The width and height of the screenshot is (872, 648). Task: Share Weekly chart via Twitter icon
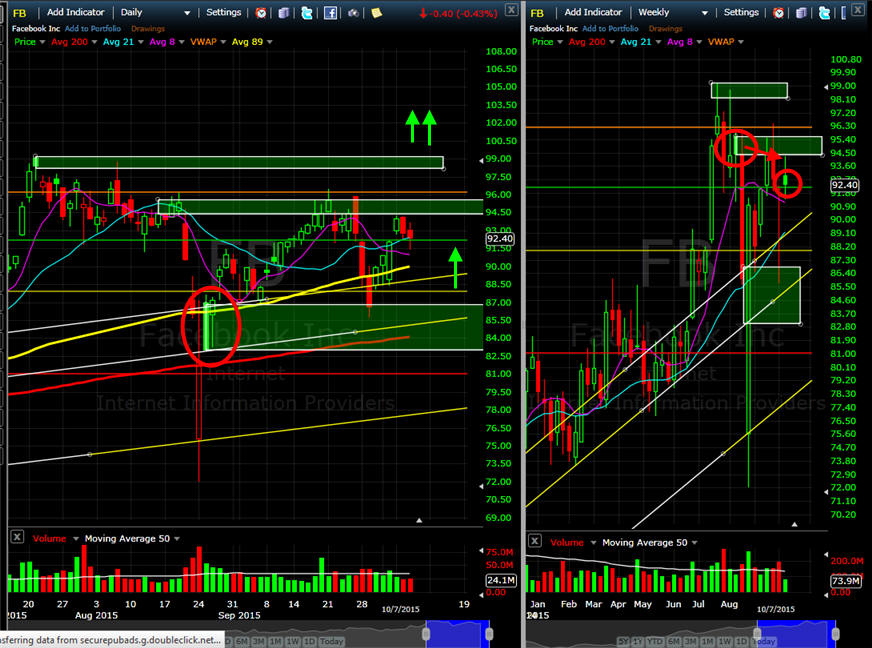[824, 13]
